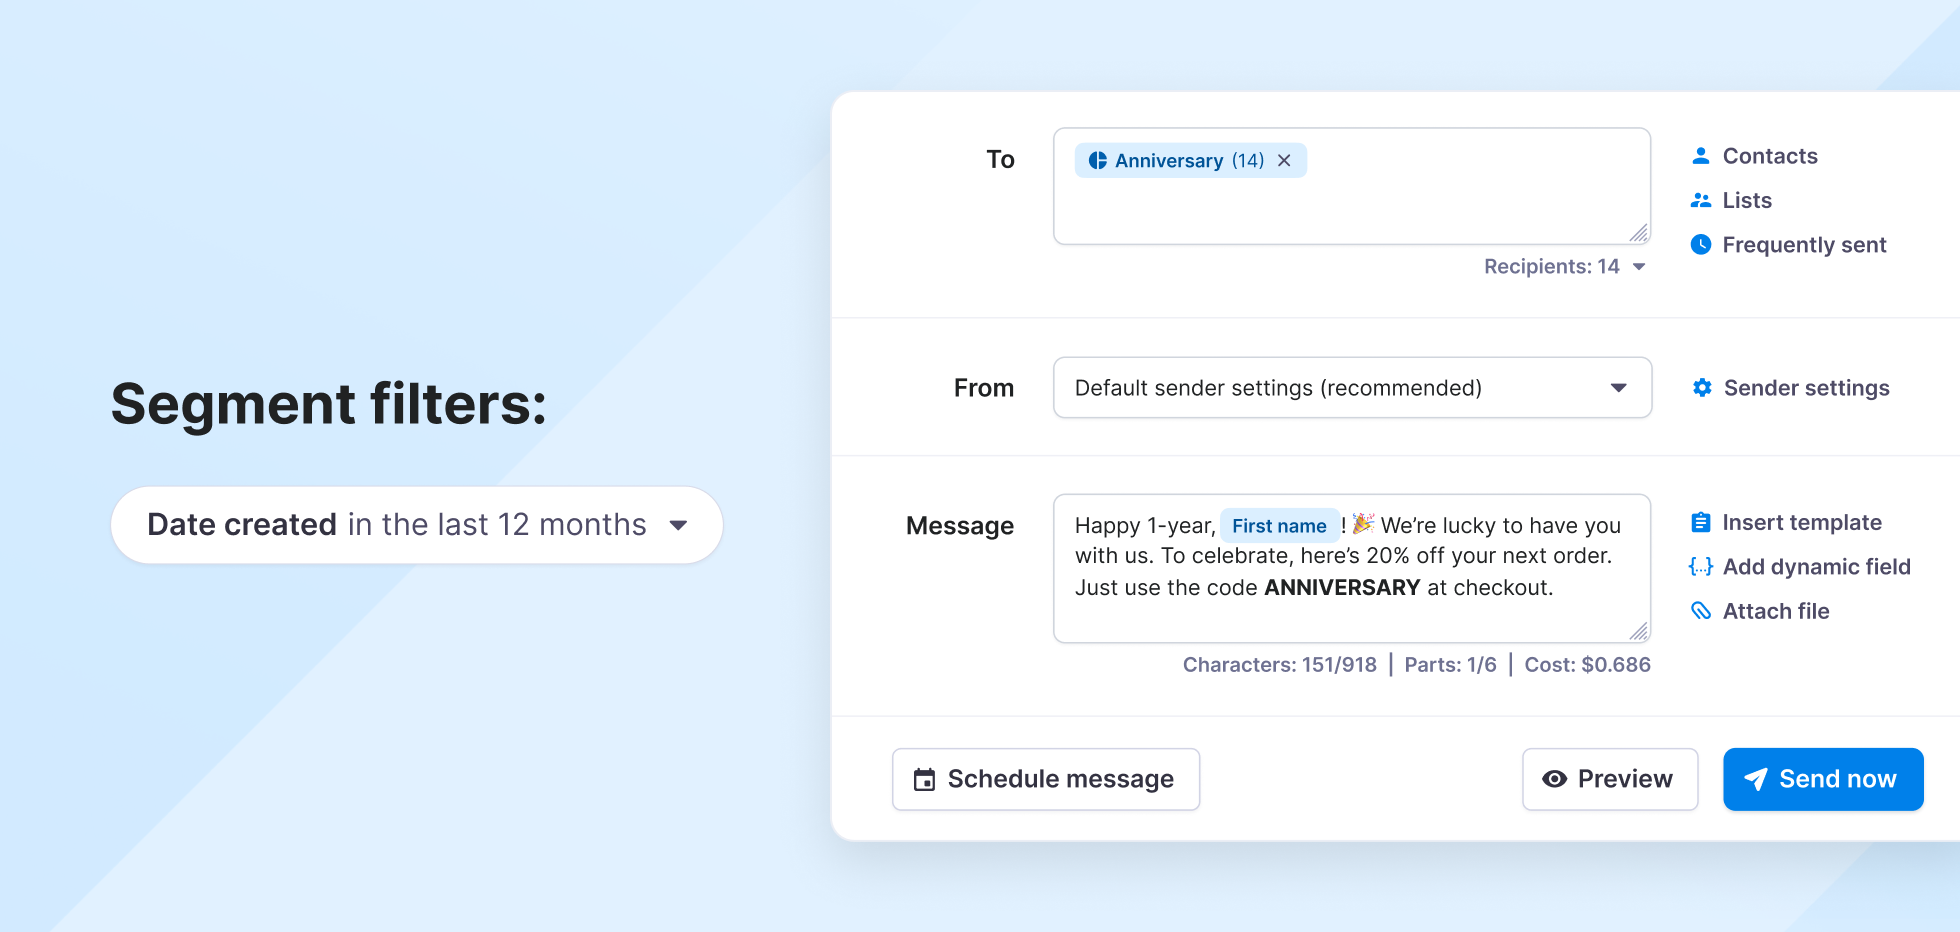Screen dimensions: 1960x932
Task: Open the Contacts person icon
Action: point(1700,156)
